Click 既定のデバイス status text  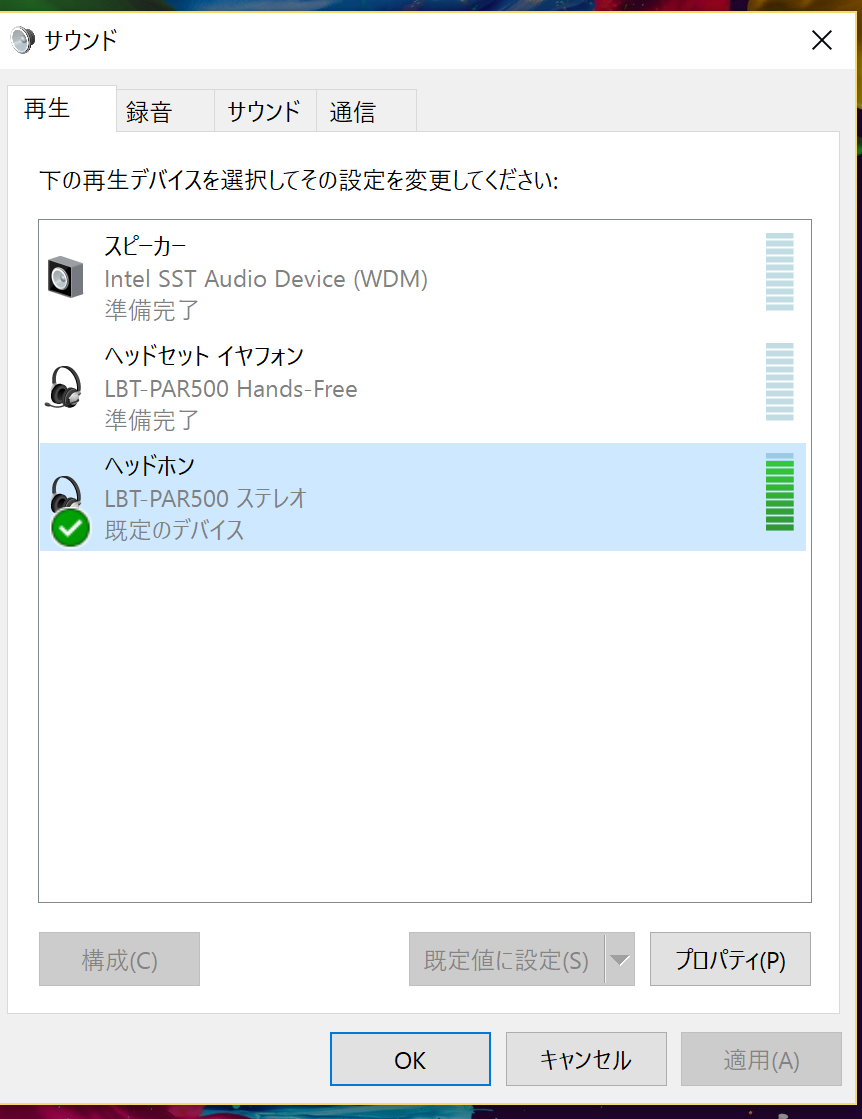tap(174, 530)
